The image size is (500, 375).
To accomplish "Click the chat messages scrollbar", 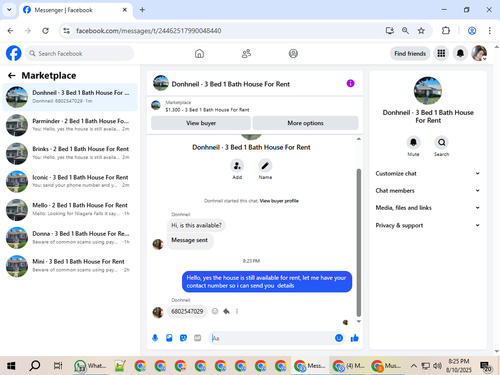I will pyautogui.click(x=359, y=243).
